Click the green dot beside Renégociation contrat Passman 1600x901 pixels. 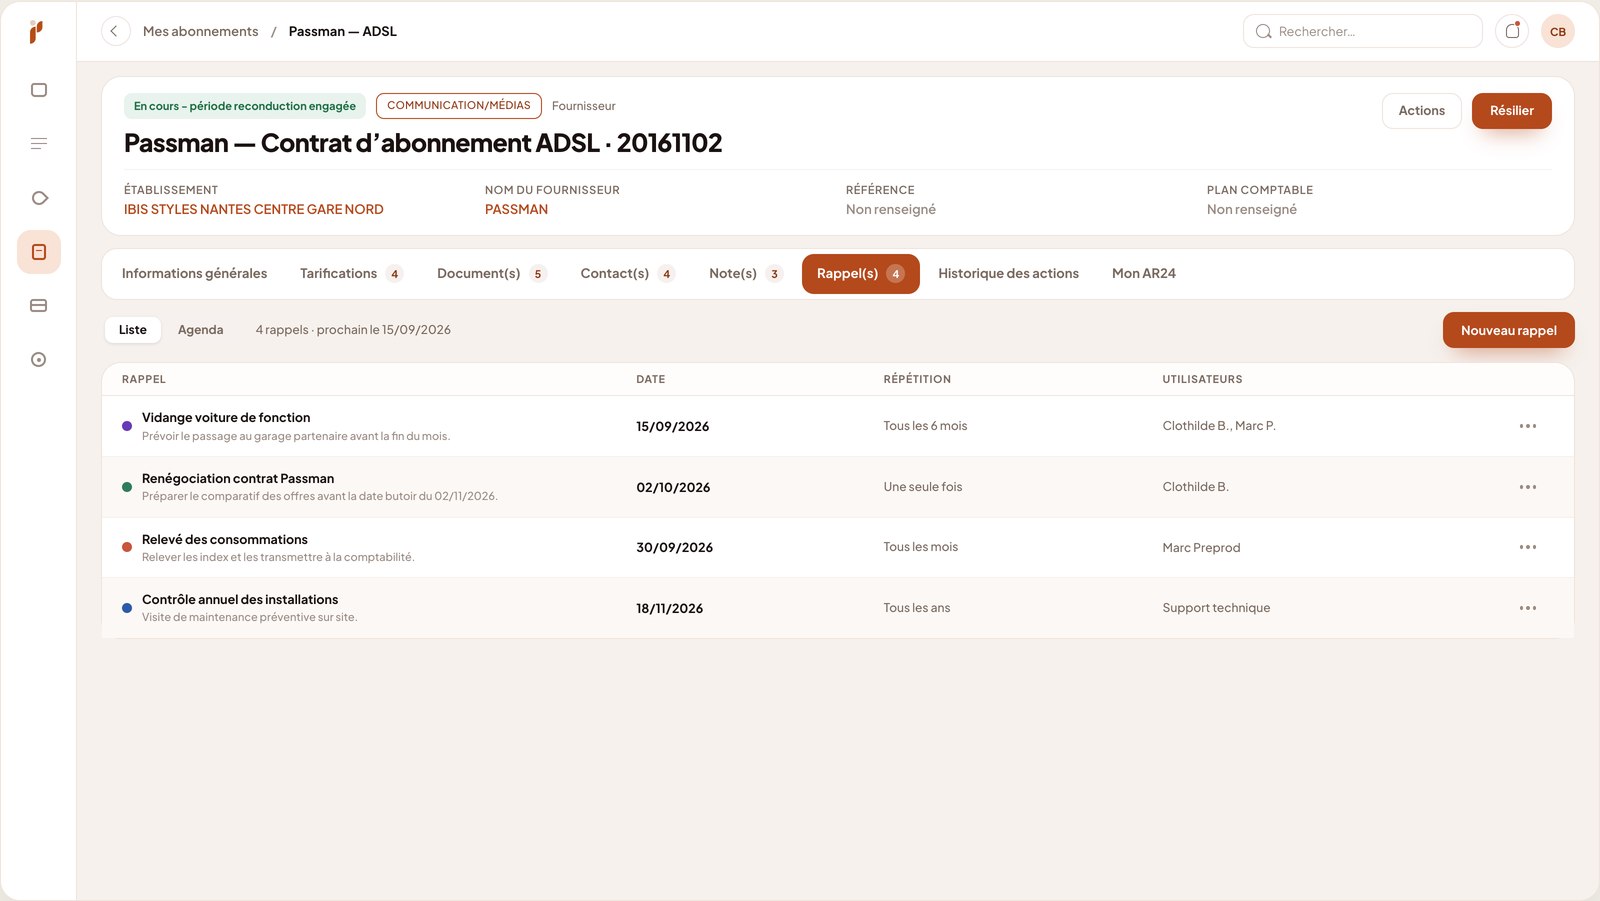click(127, 487)
